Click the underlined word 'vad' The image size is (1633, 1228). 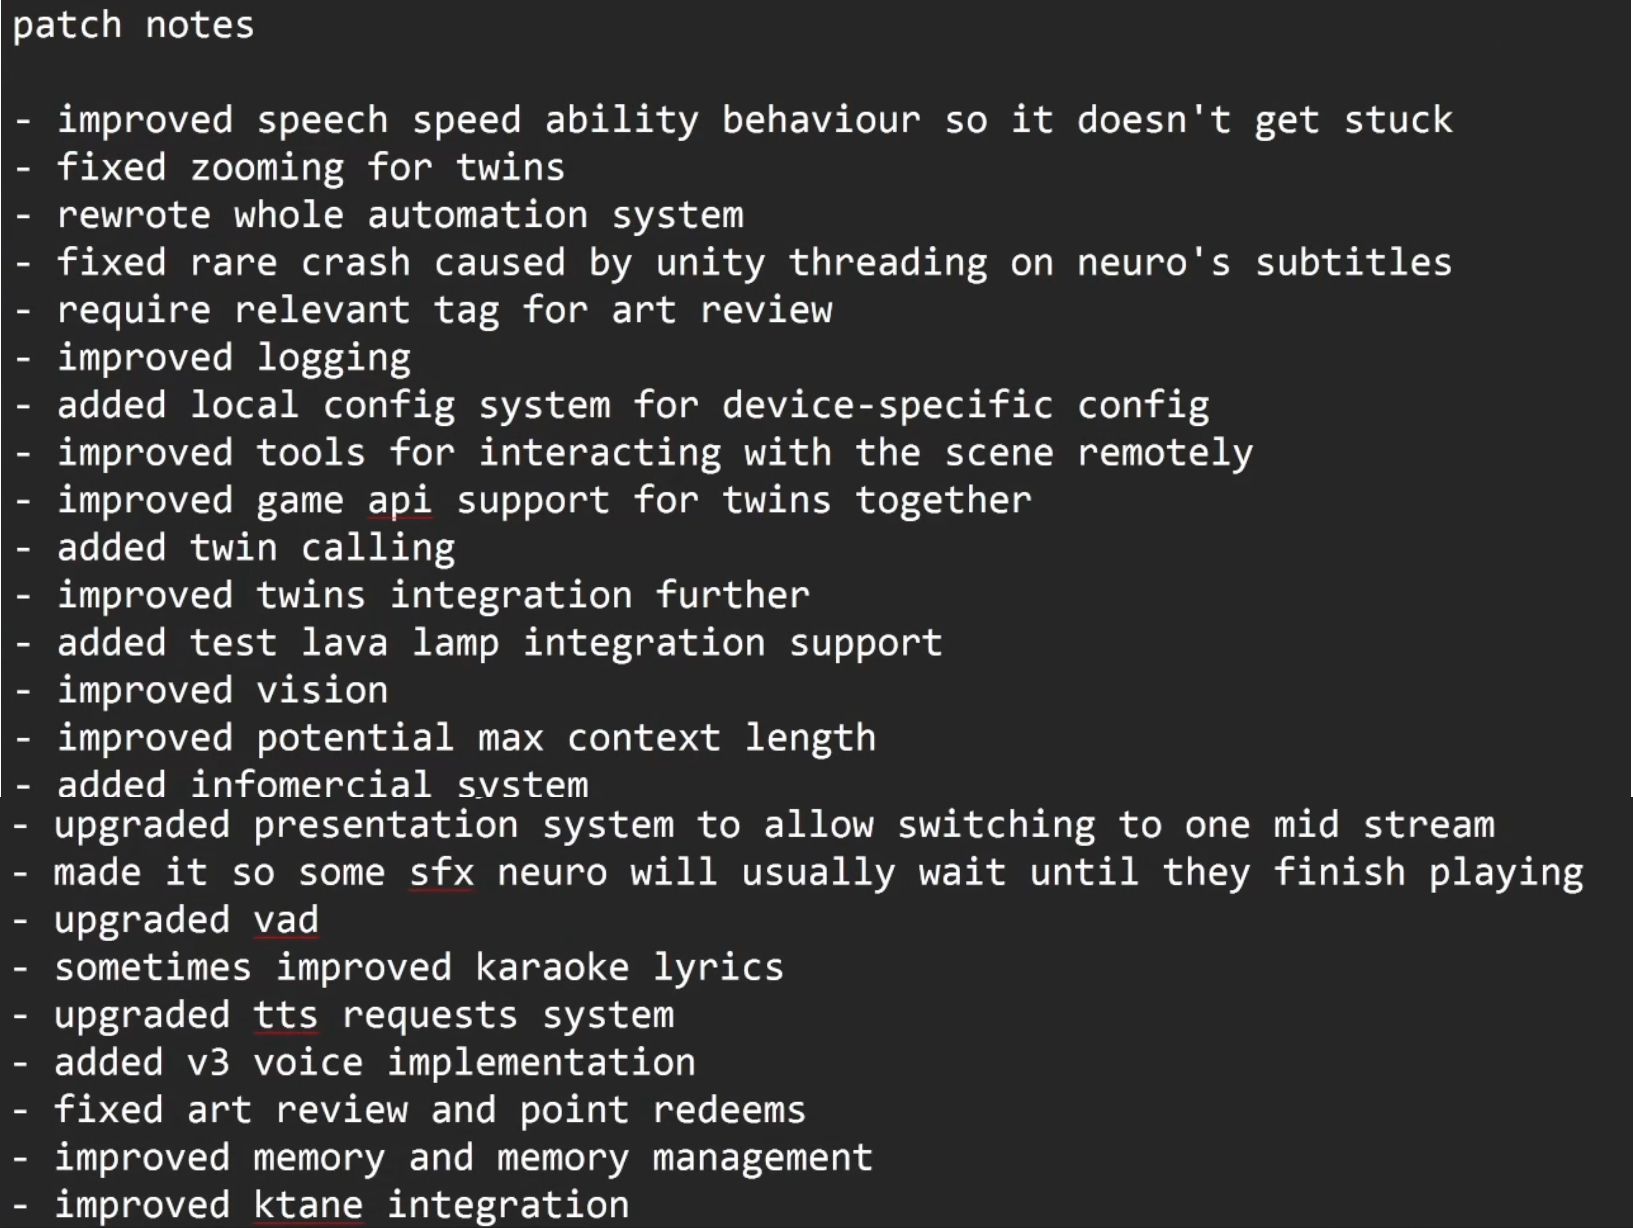[x=286, y=920]
